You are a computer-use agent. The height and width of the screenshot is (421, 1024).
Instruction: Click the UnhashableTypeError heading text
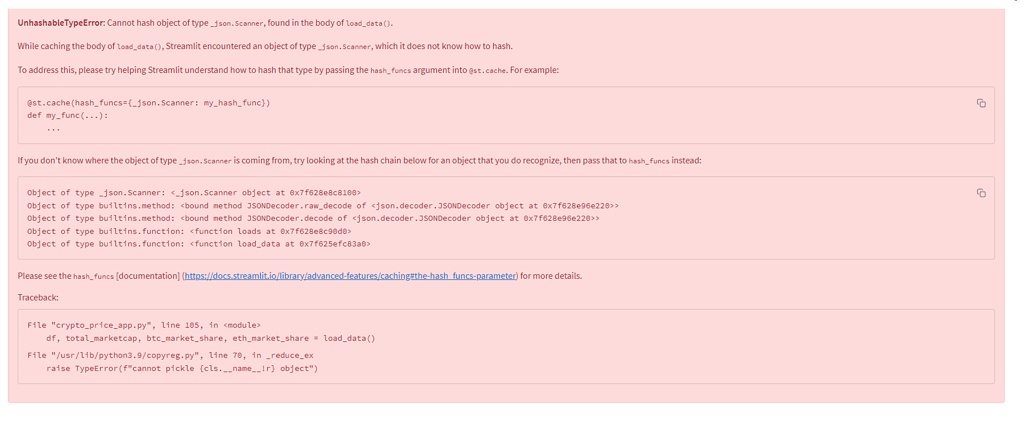tap(61, 23)
